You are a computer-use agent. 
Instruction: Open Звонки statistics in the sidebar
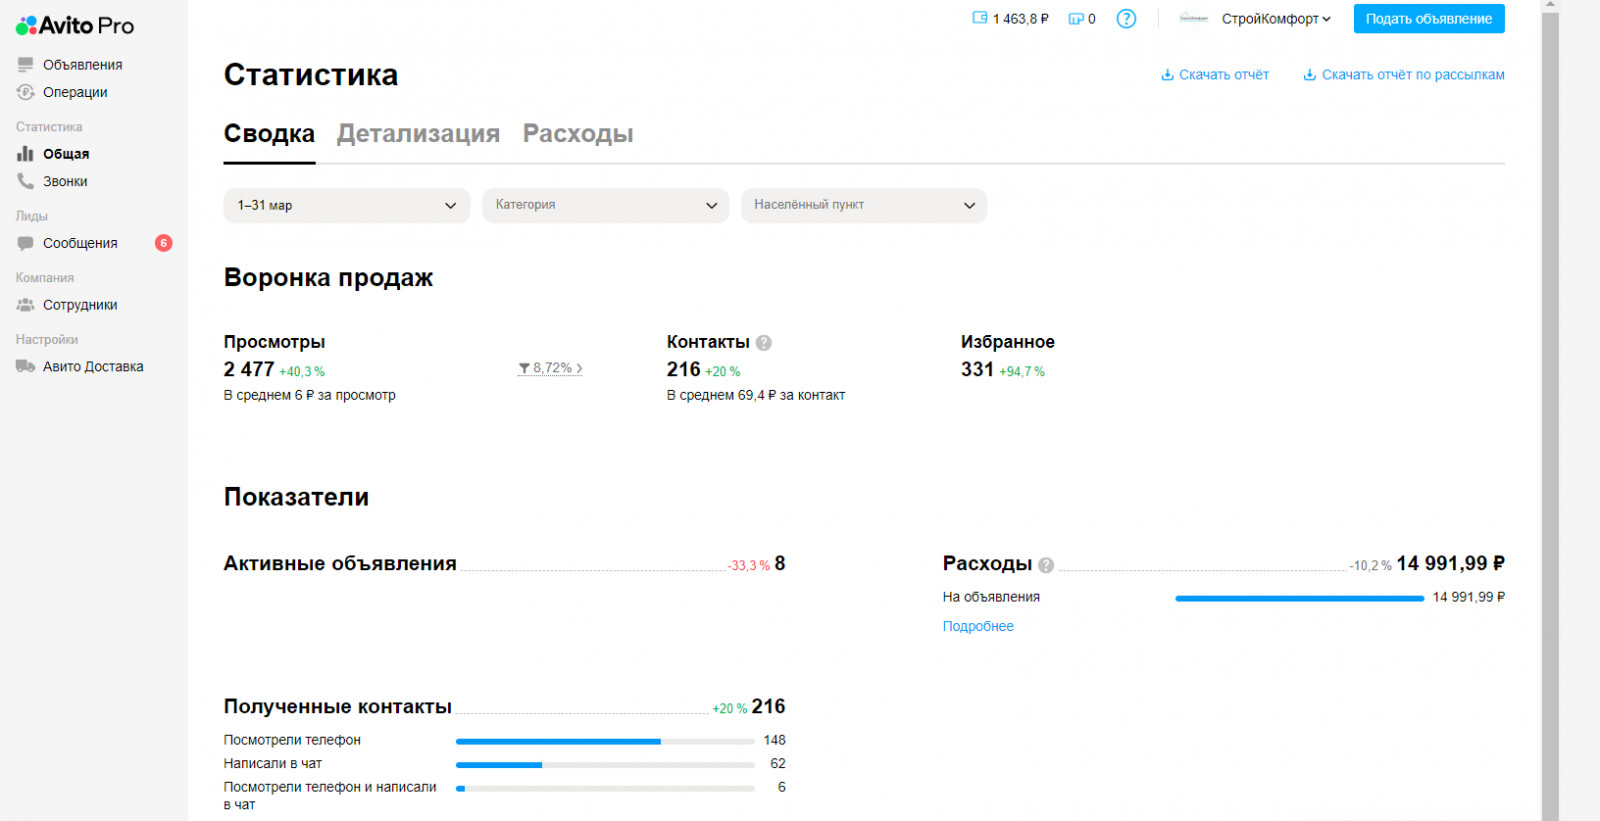[x=65, y=181]
